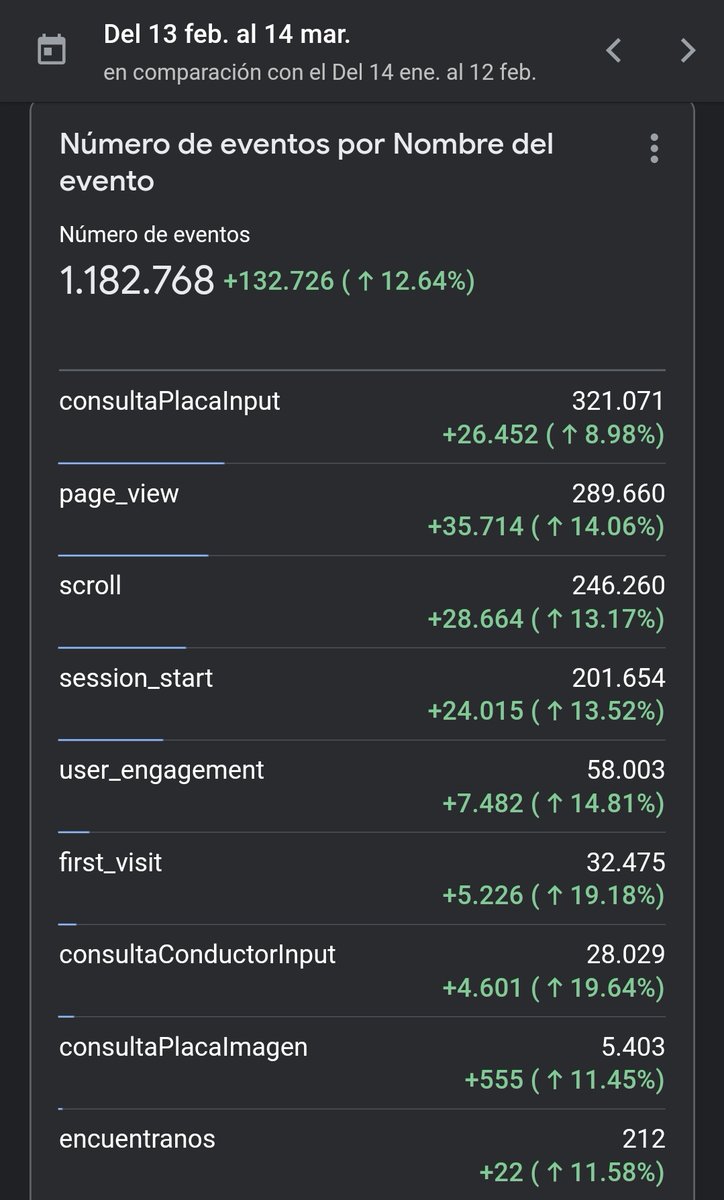Tap the value 28.029
724x1200 pixels.
(x=625, y=954)
